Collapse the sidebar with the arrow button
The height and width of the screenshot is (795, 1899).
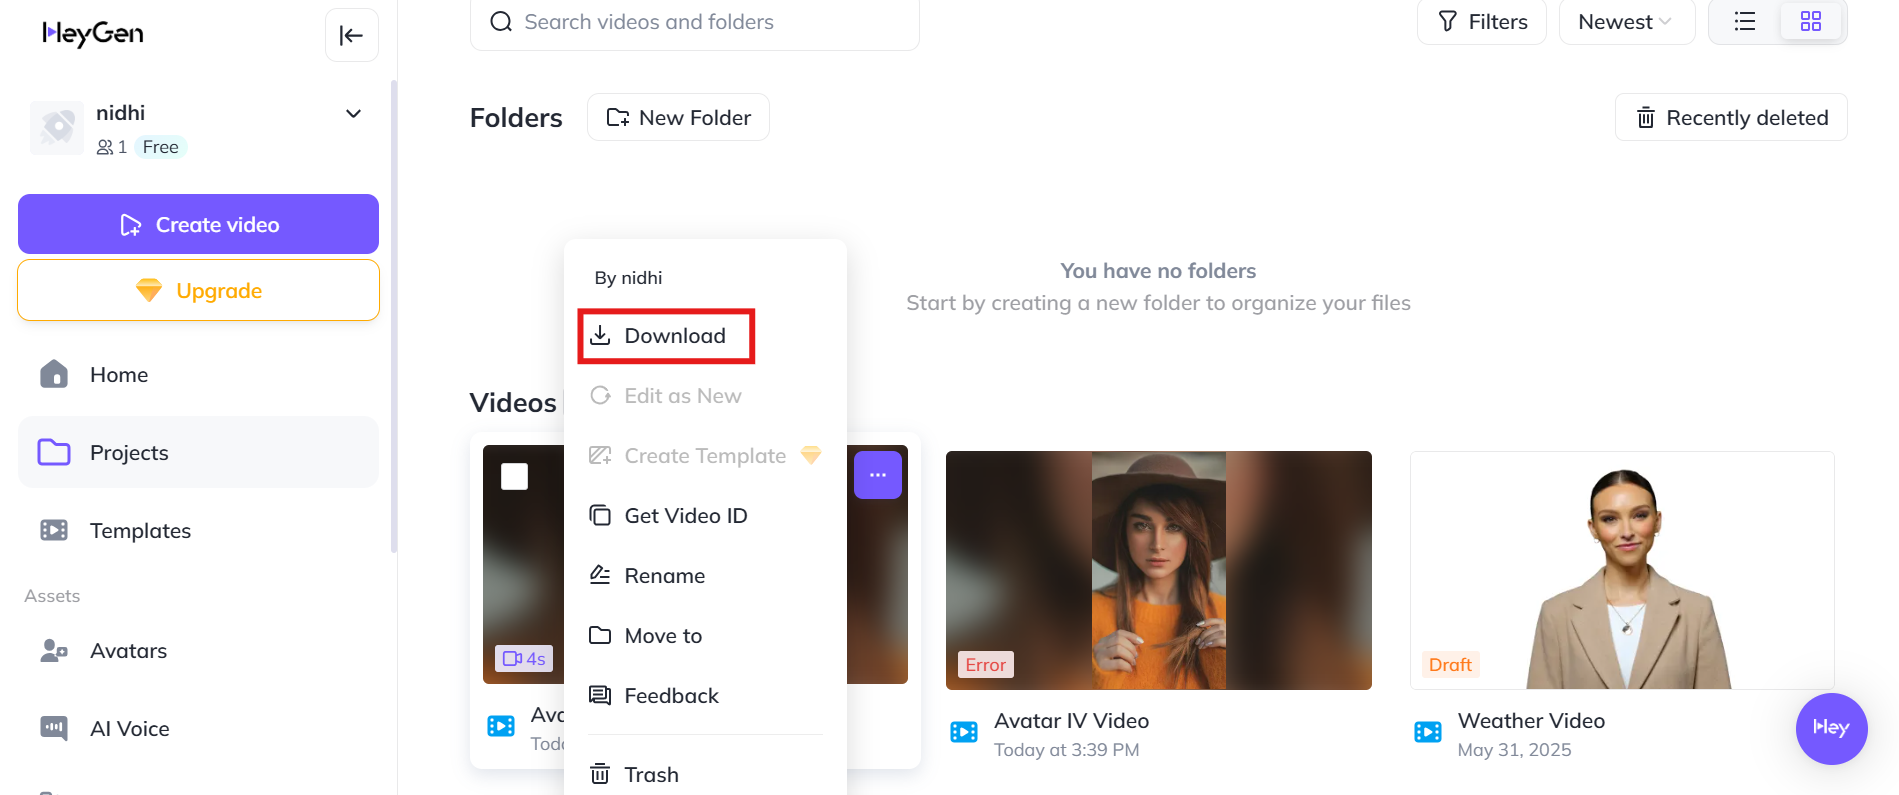[352, 35]
